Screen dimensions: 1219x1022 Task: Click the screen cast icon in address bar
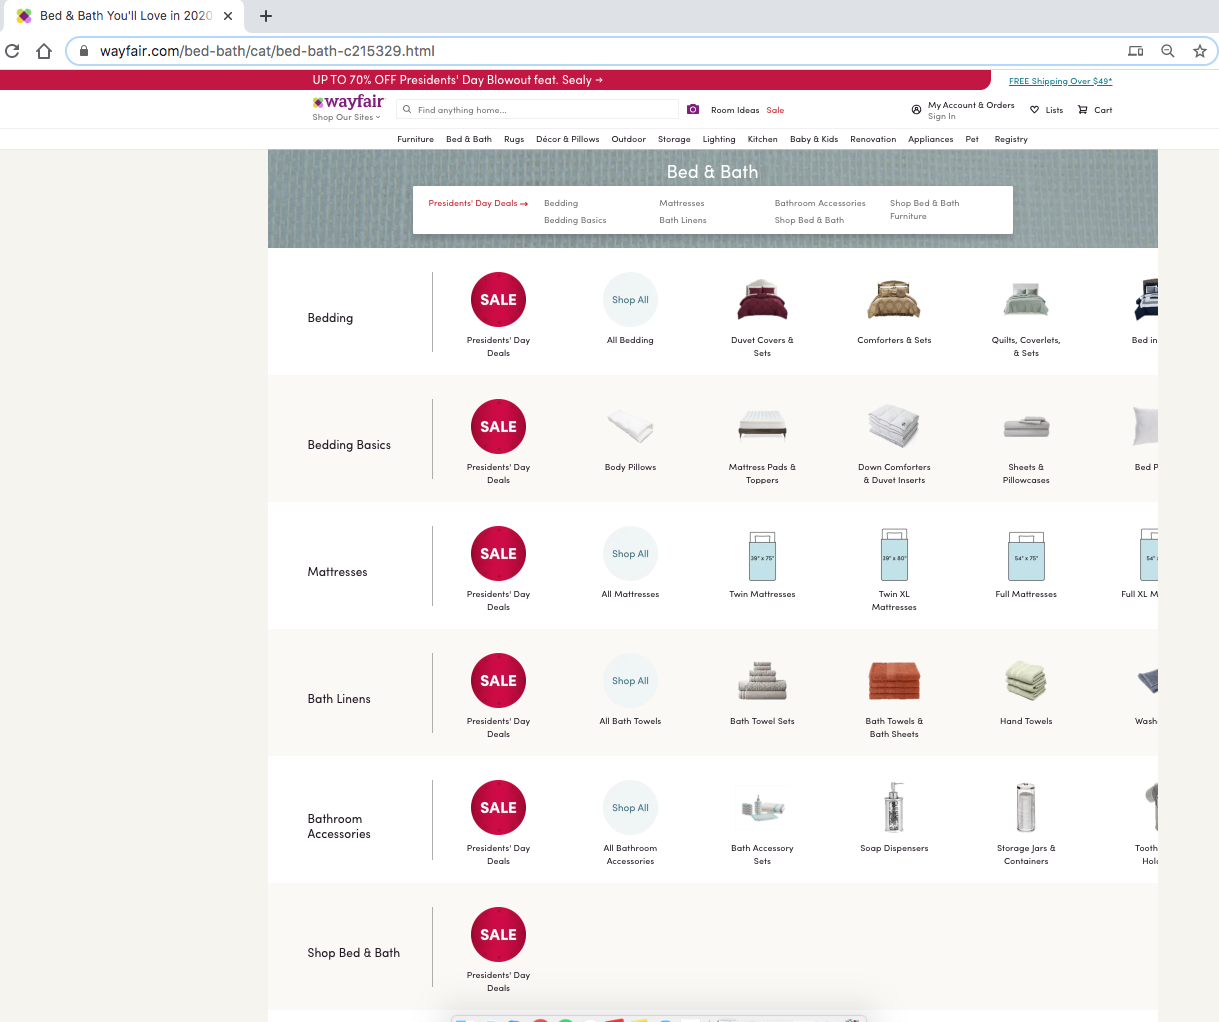click(x=1135, y=51)
